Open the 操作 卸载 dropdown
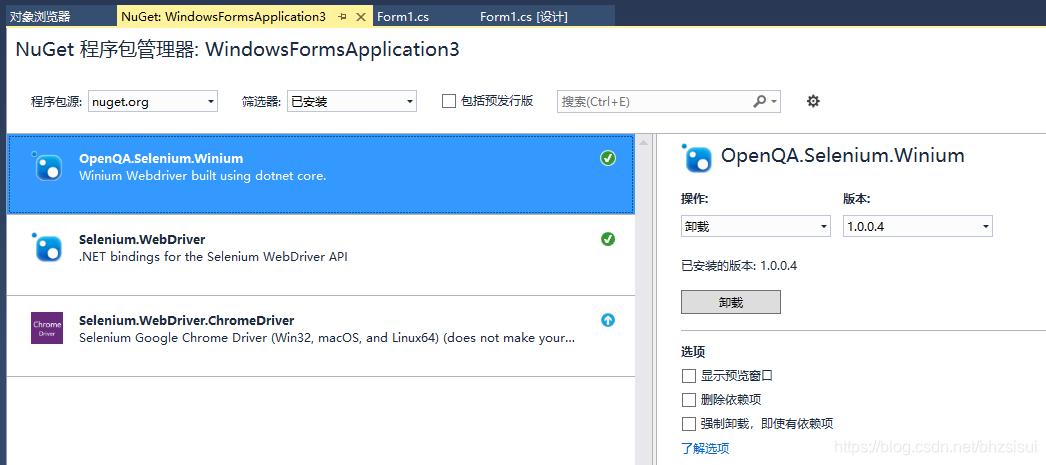 (756, 226)
